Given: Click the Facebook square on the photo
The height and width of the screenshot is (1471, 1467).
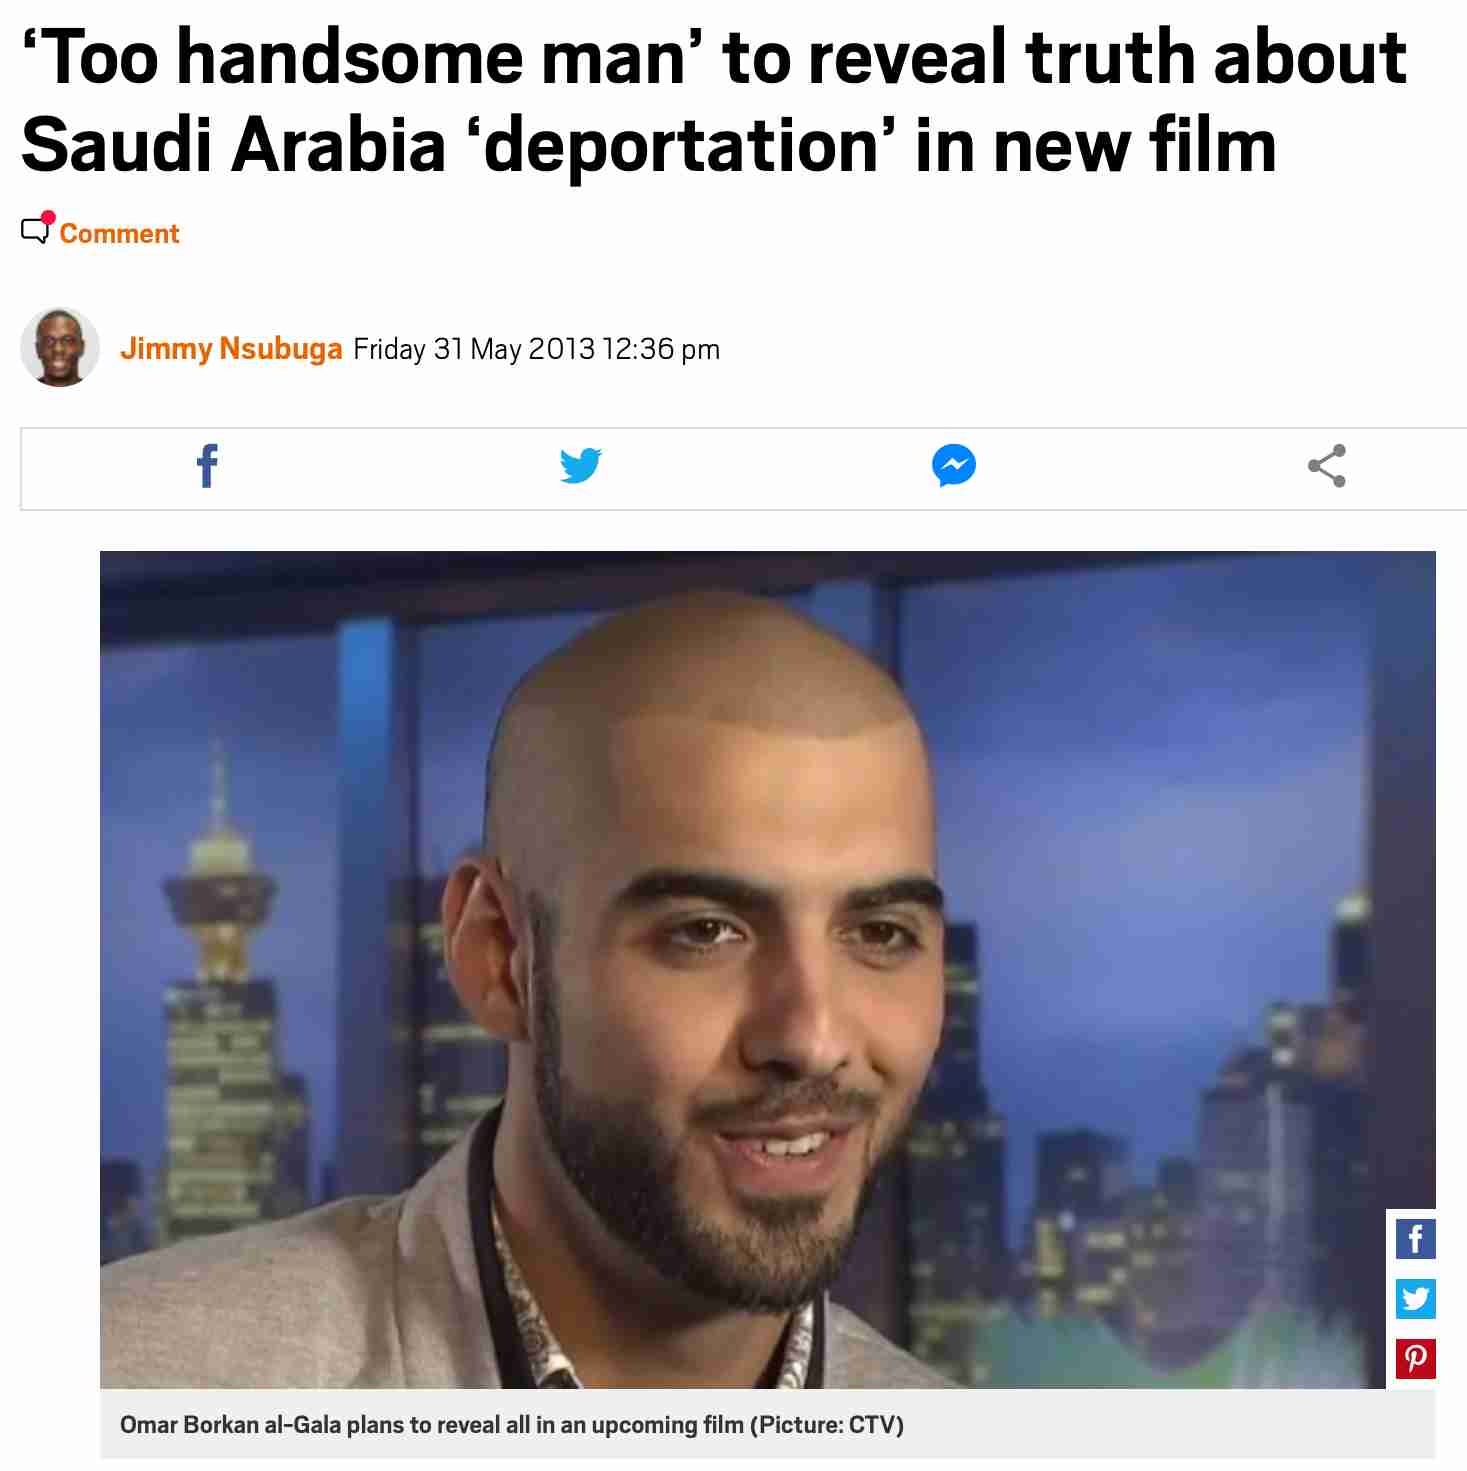Looking at the screenshot, I should pos(1415,1240).
